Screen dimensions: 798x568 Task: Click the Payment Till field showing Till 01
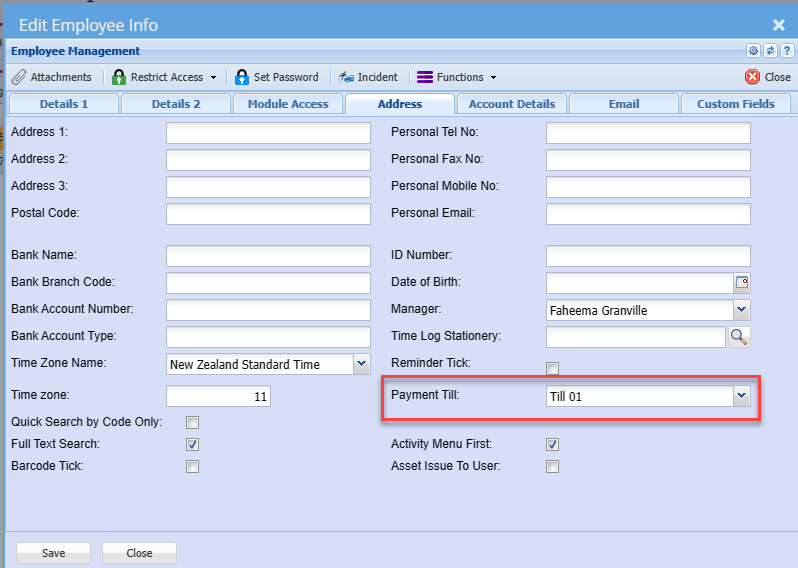click(640, 396)
